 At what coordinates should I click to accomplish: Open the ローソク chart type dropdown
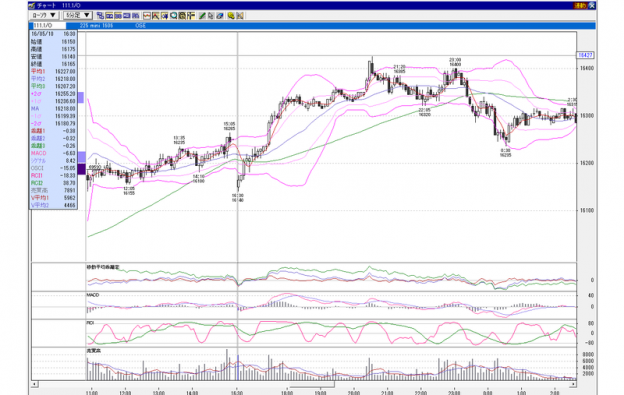click(45, 16)
